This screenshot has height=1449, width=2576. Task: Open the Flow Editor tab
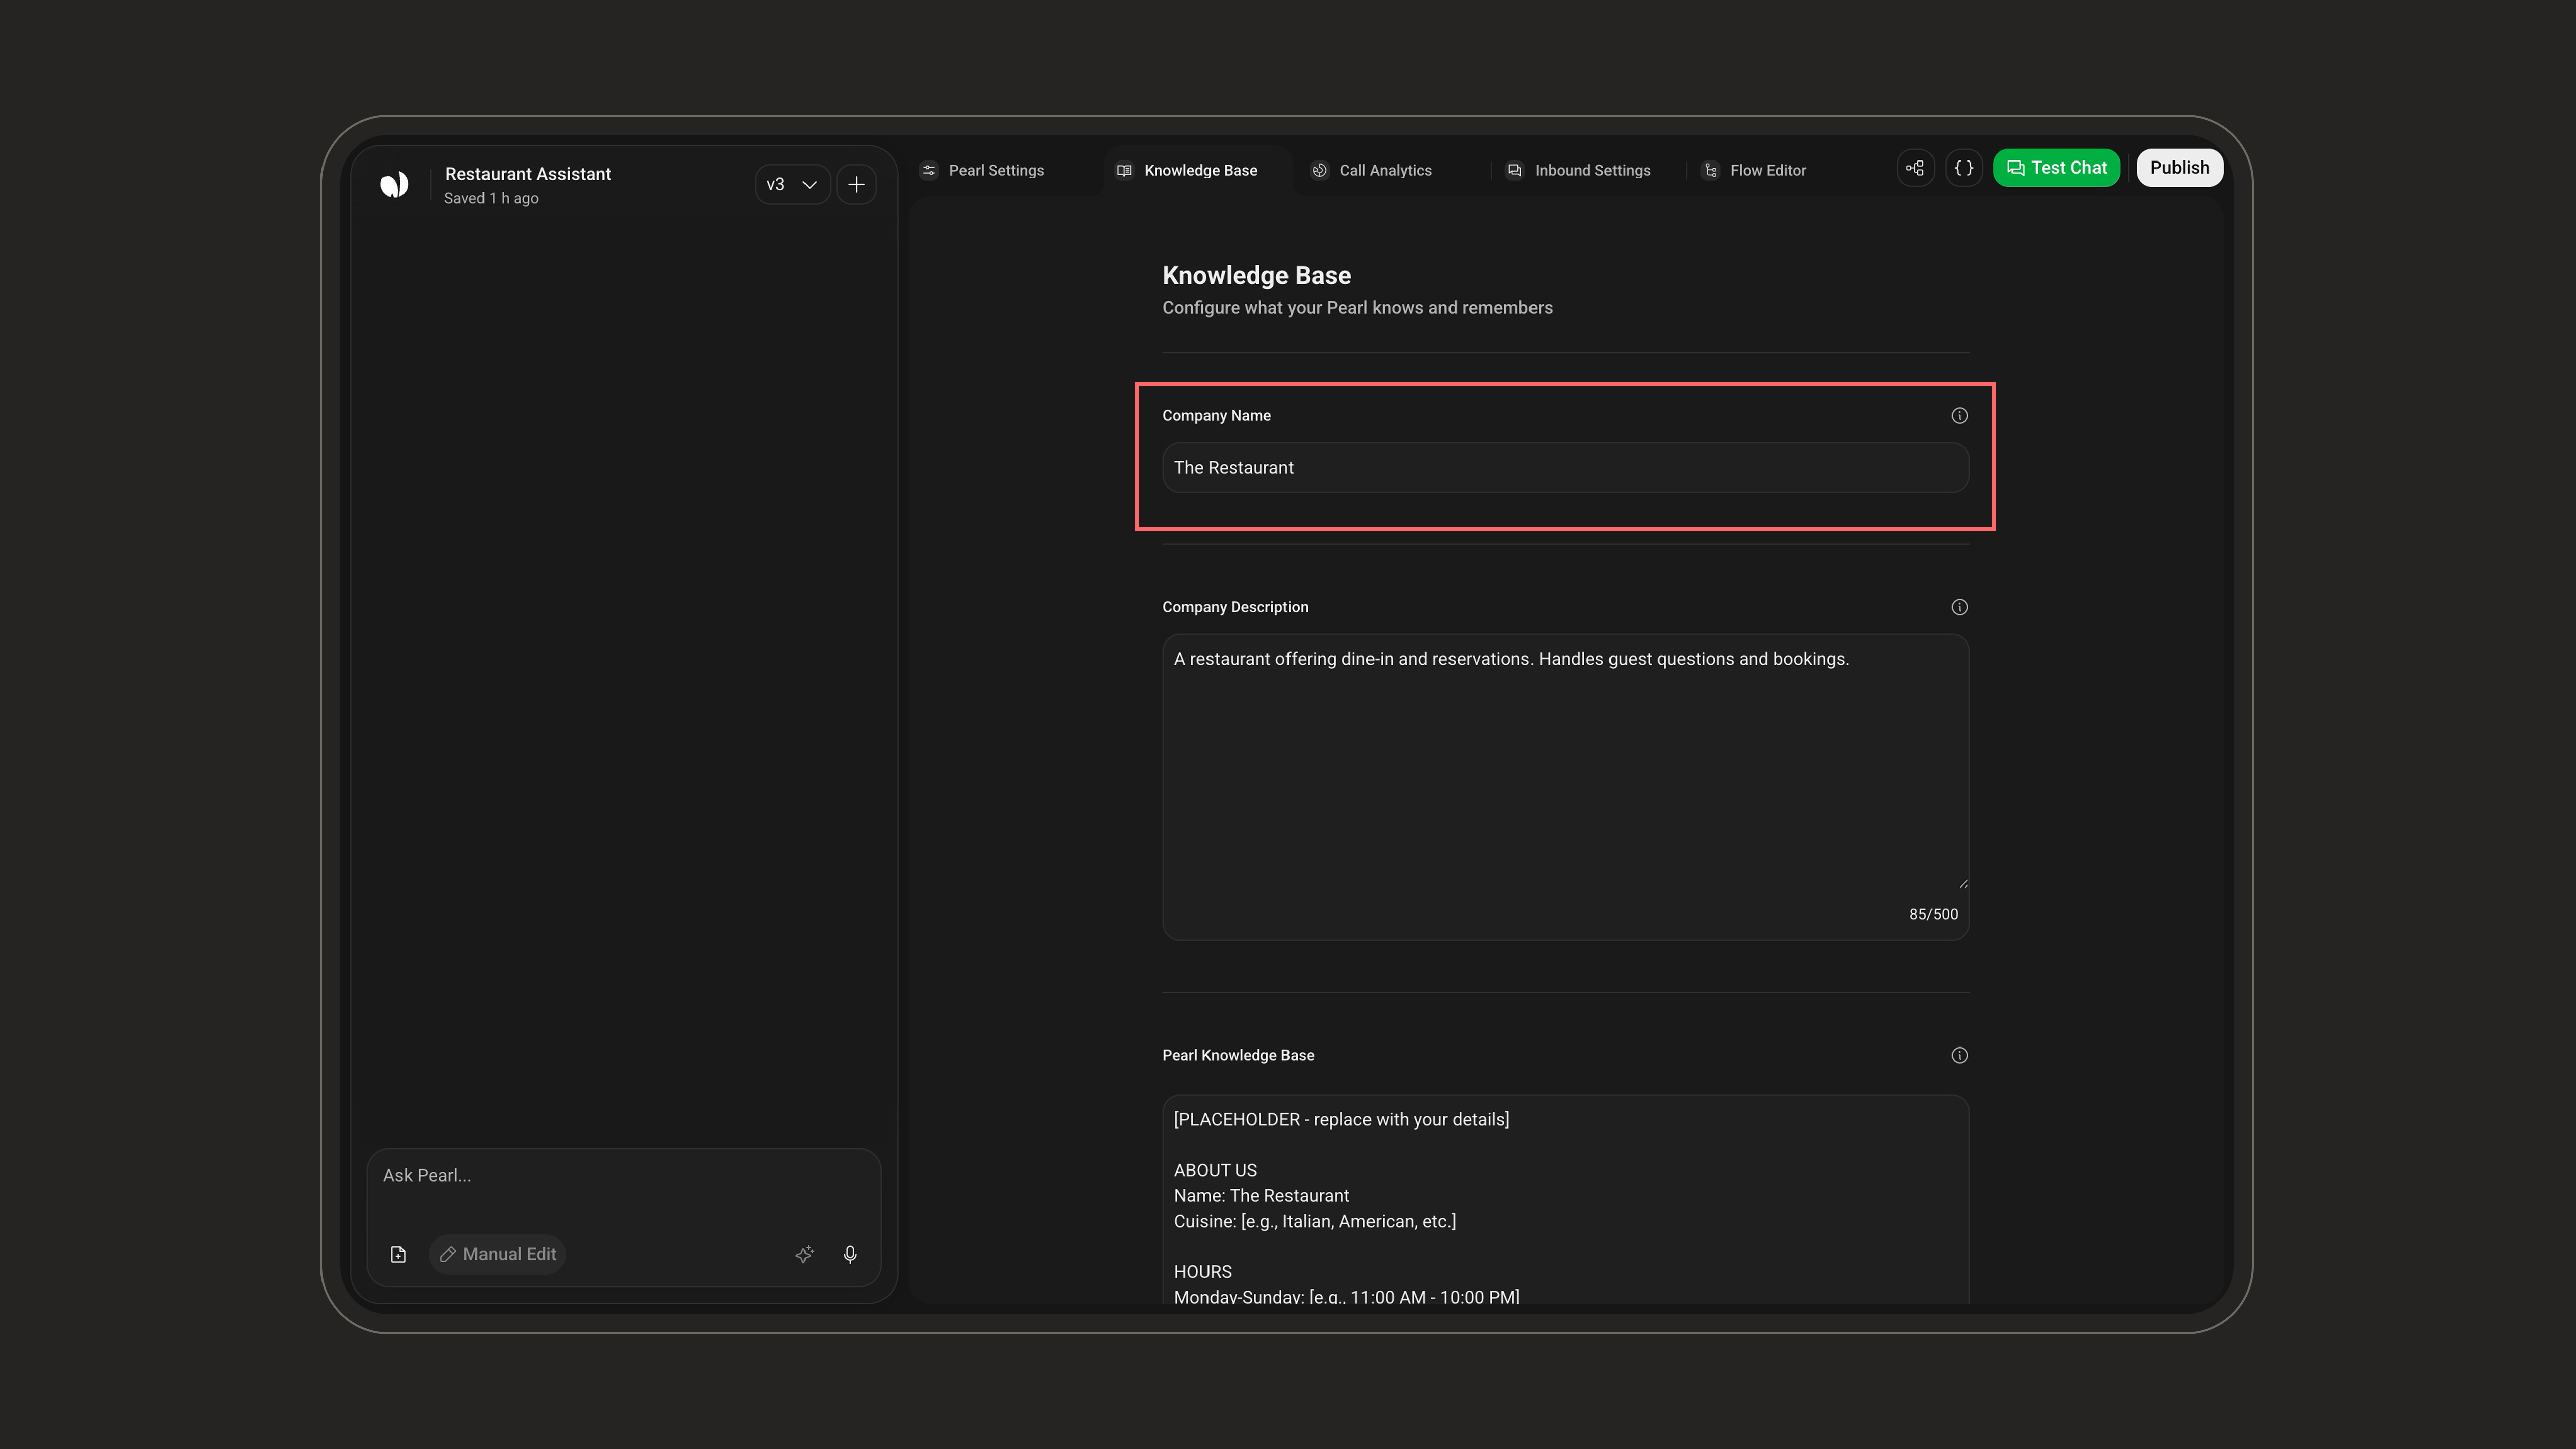pos(1755,170)
